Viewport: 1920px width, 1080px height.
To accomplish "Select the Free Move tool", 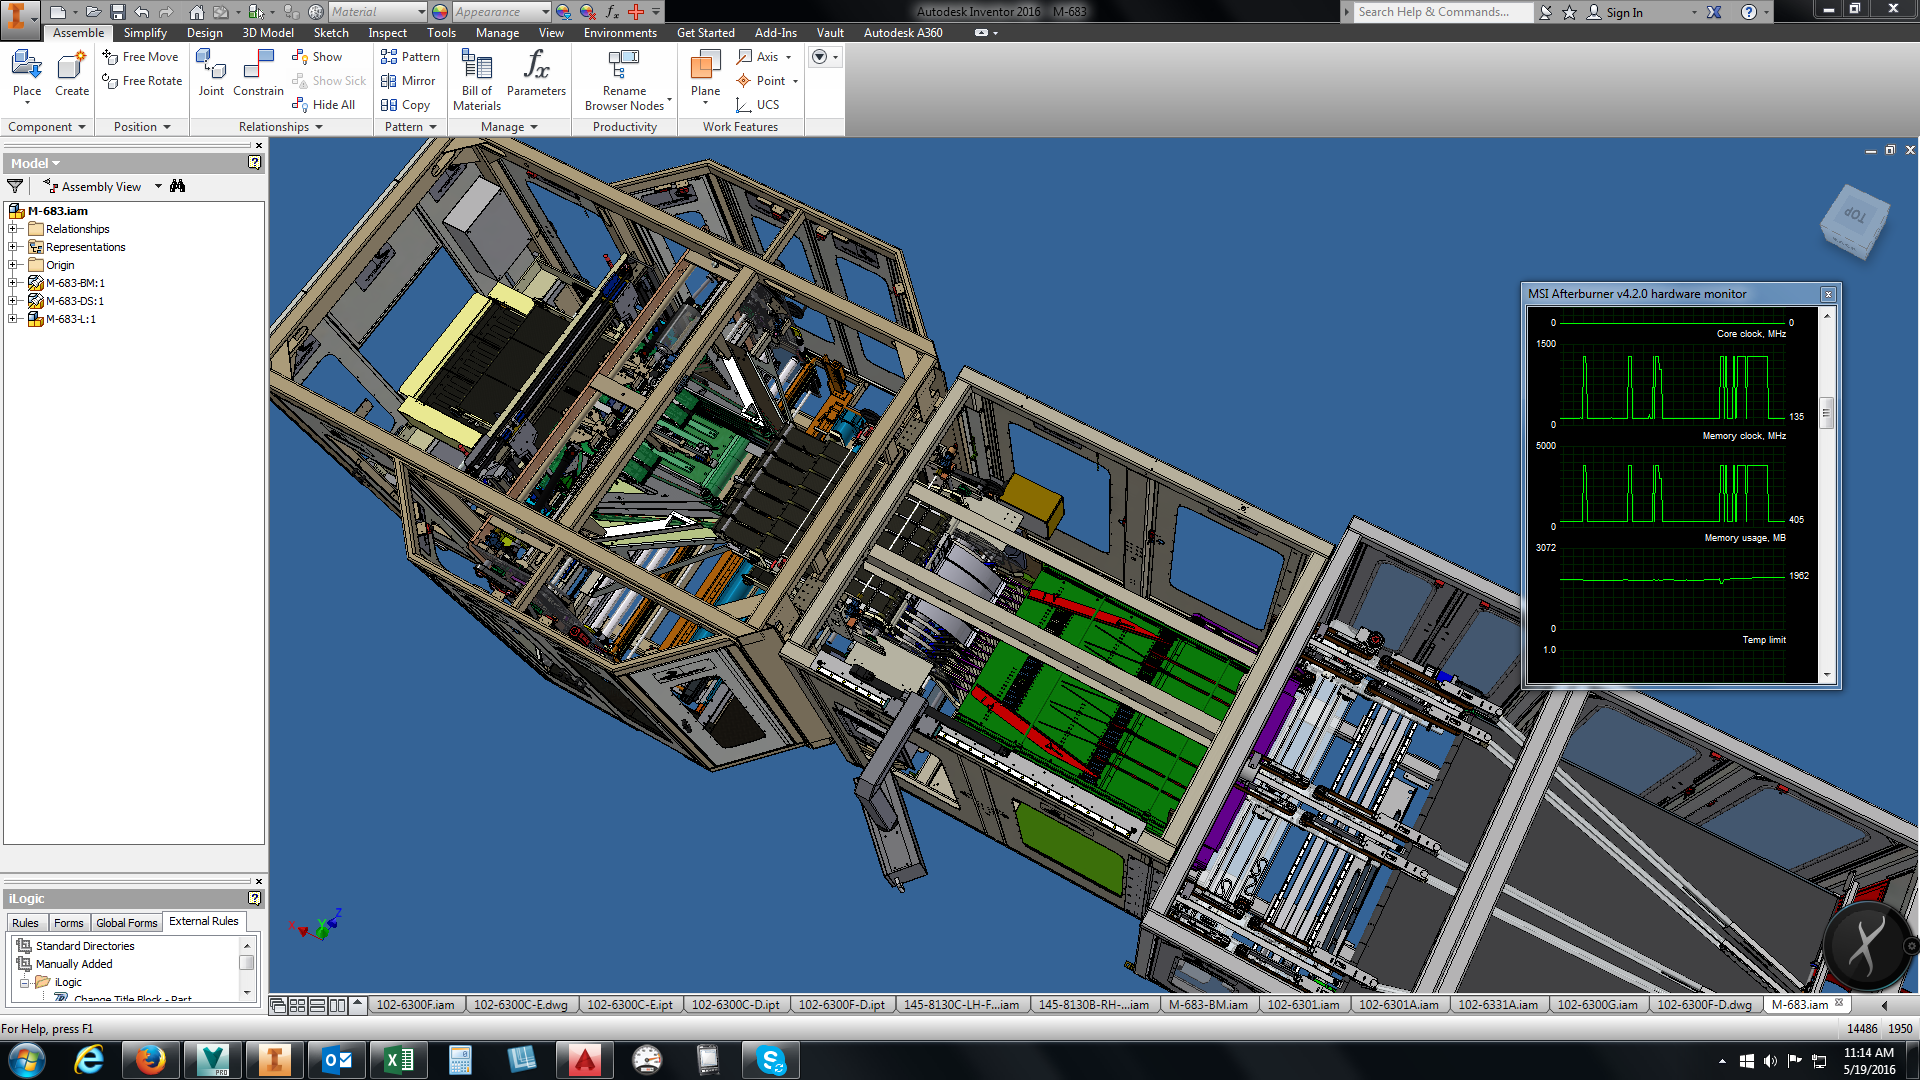I will 140,57.
